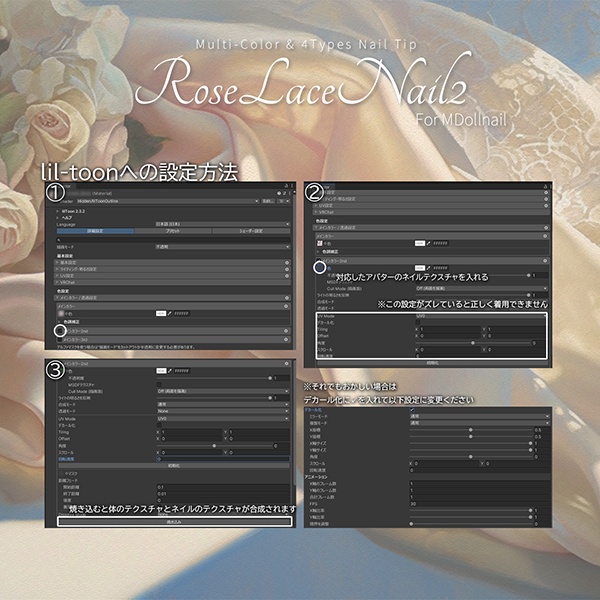Open material help icon in panel 1 header
Viewport: 600px width, 600px height.
(279, 194)
